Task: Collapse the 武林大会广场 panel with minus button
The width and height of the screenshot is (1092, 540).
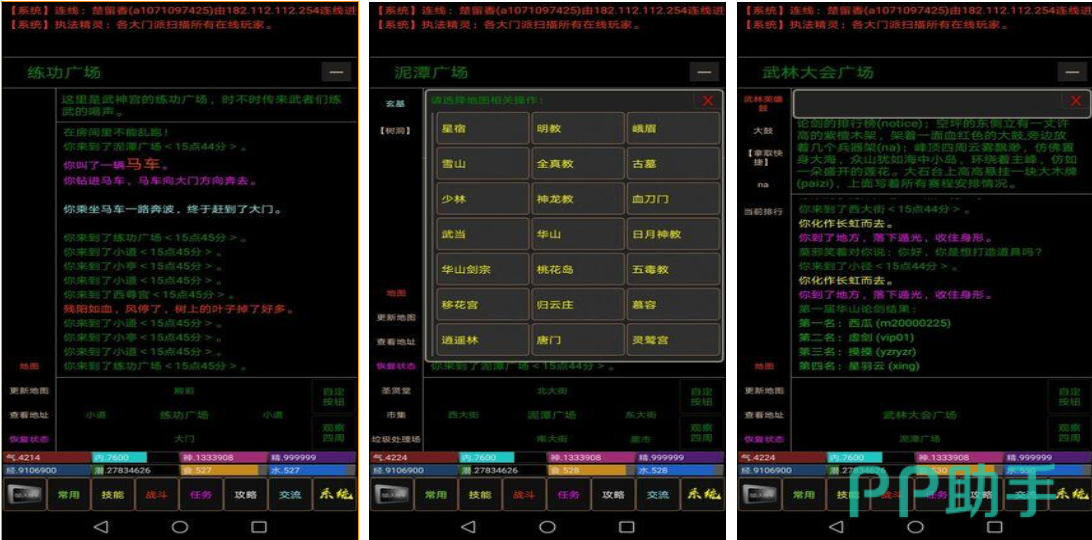Action: (x=1072, y=72)
